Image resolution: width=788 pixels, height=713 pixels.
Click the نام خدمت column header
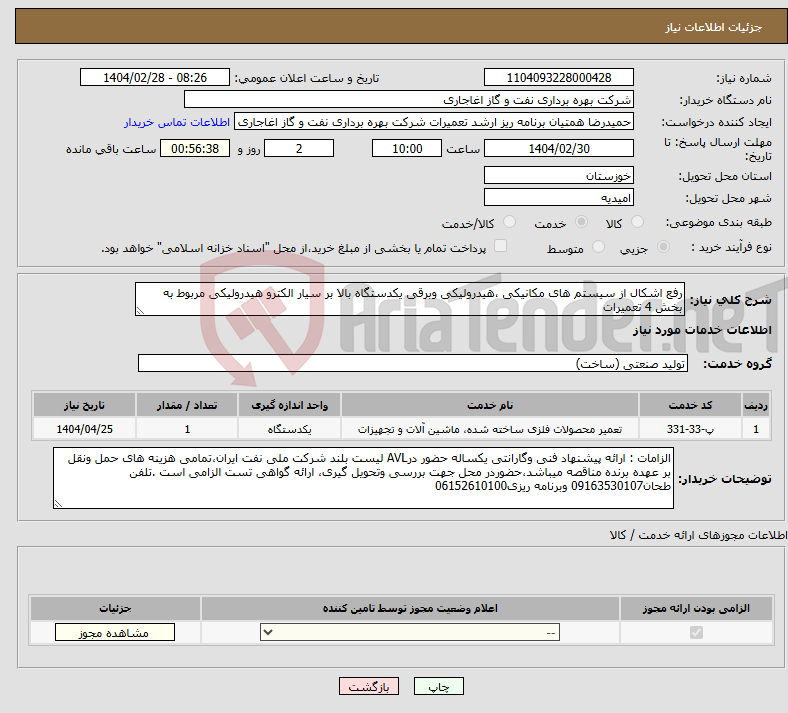490,405
